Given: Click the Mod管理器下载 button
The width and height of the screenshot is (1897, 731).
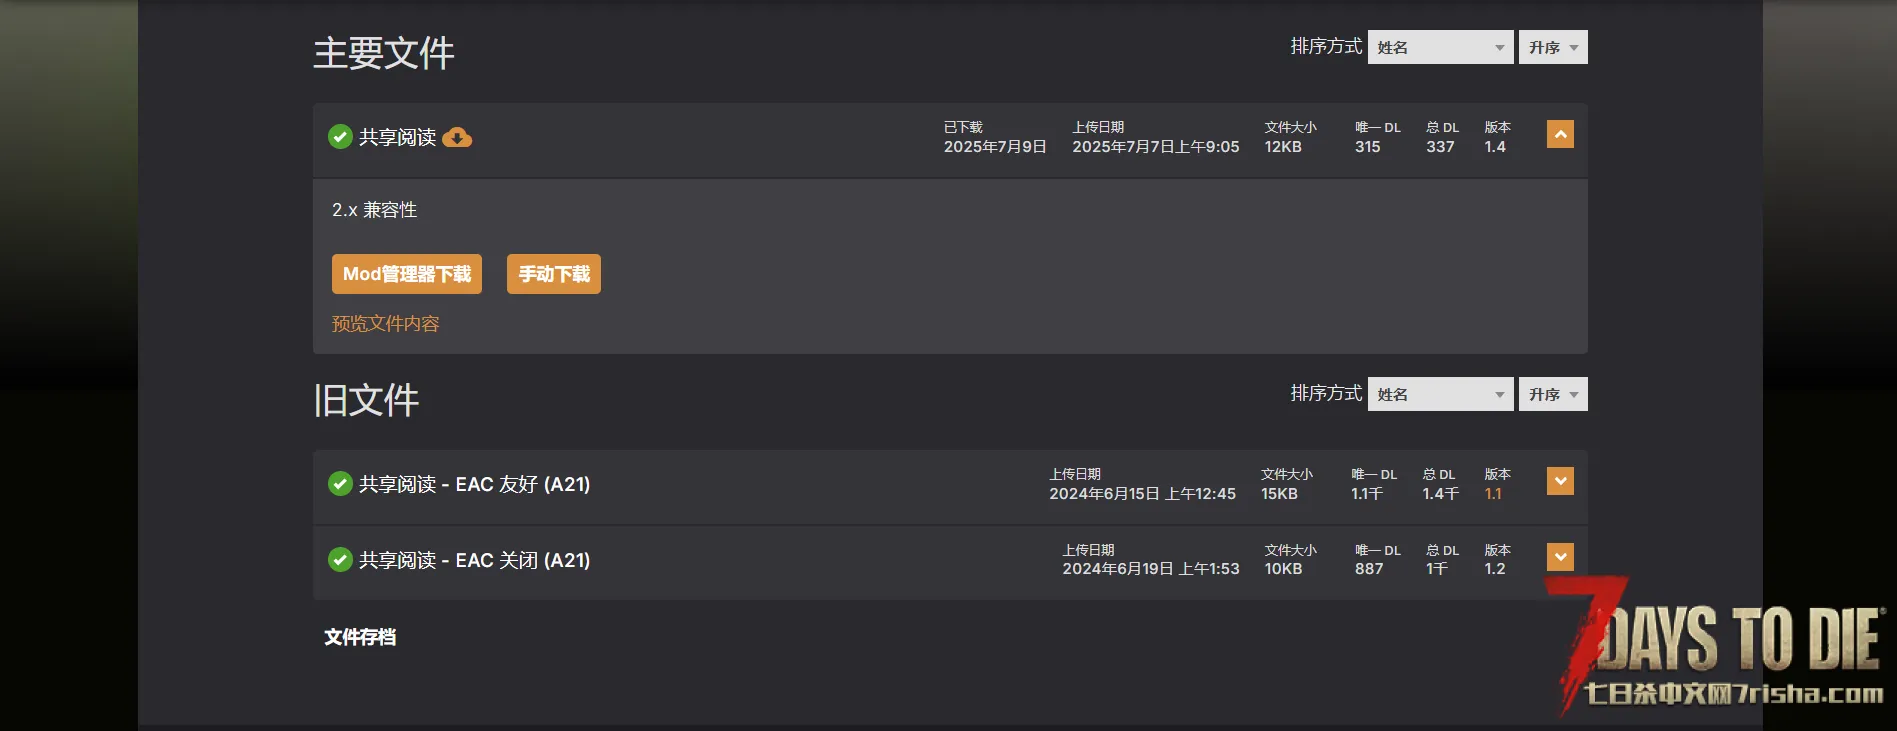Looking at the screenshot, I should [407, 274].
